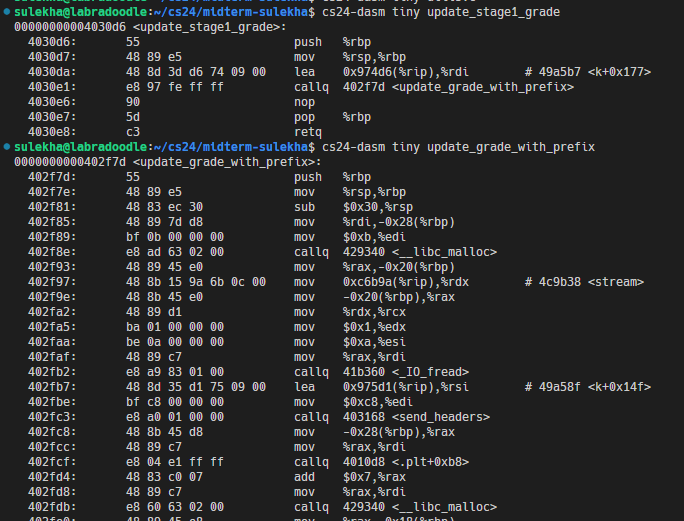Viewport: 684px width, 521px height.
Task: Click the <update_stage1_grade>: function header
Action: point(208,26)
